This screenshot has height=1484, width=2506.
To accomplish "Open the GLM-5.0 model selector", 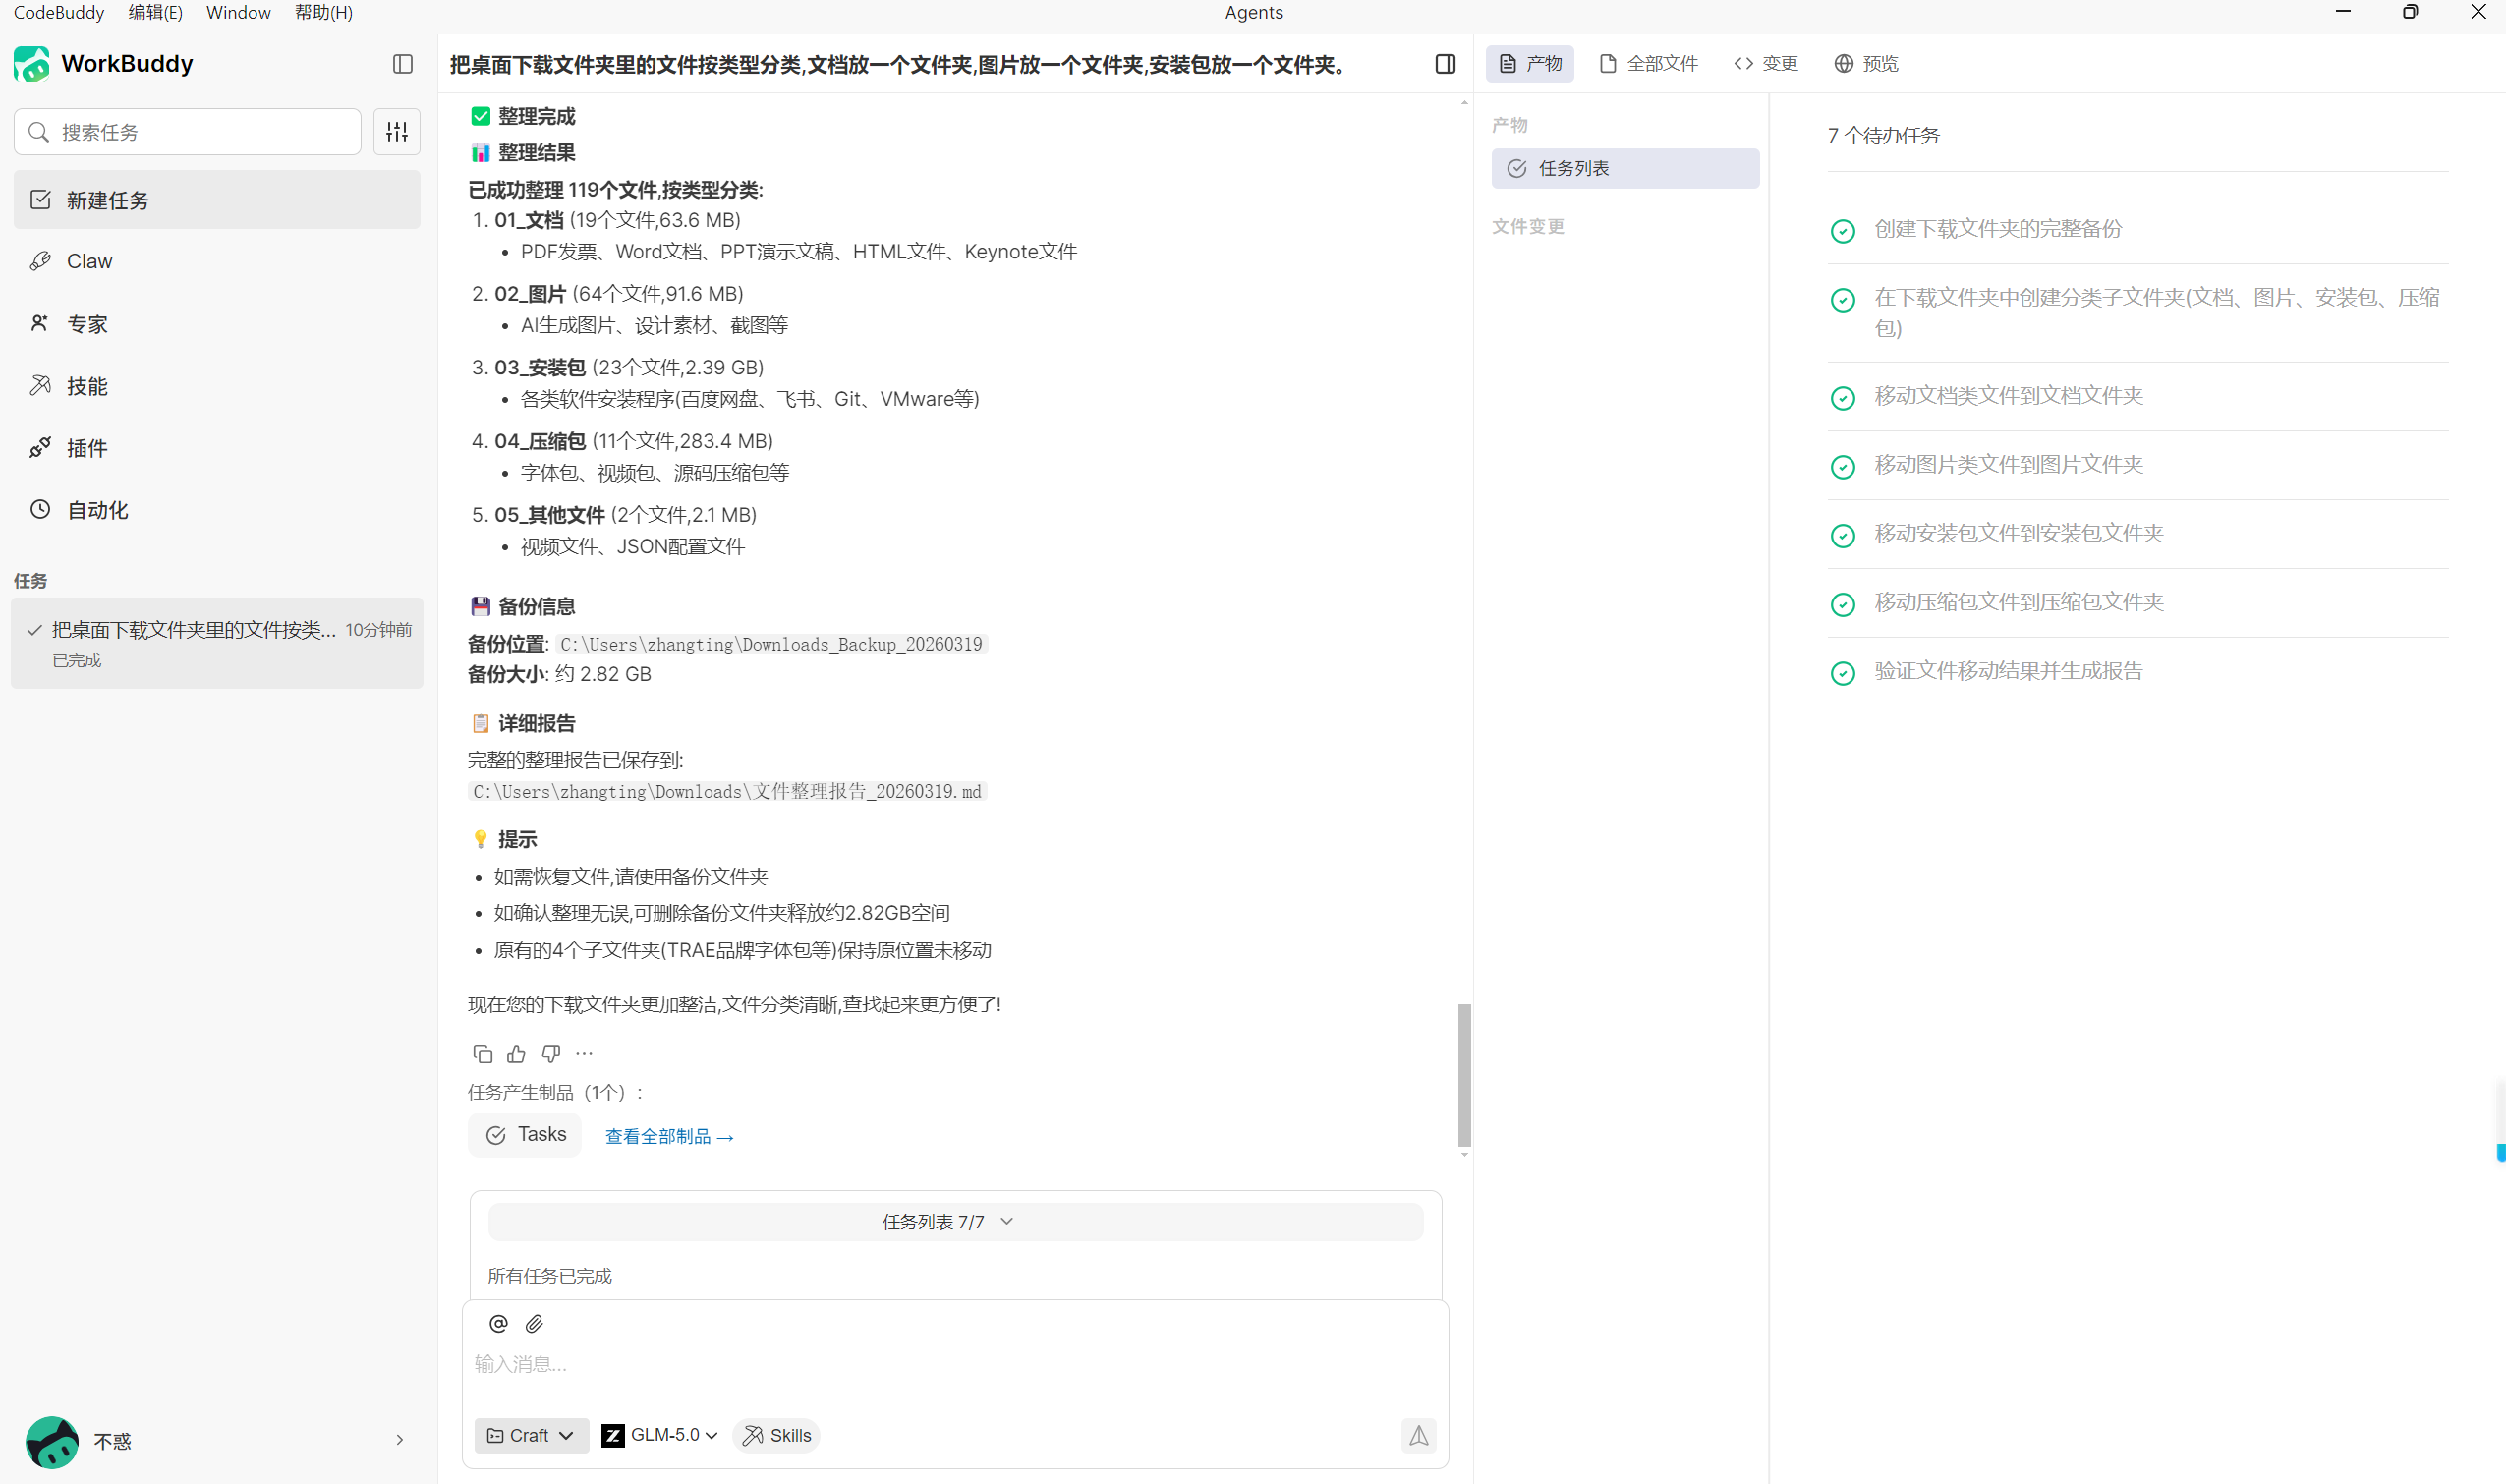I will tap(660, 1436).
